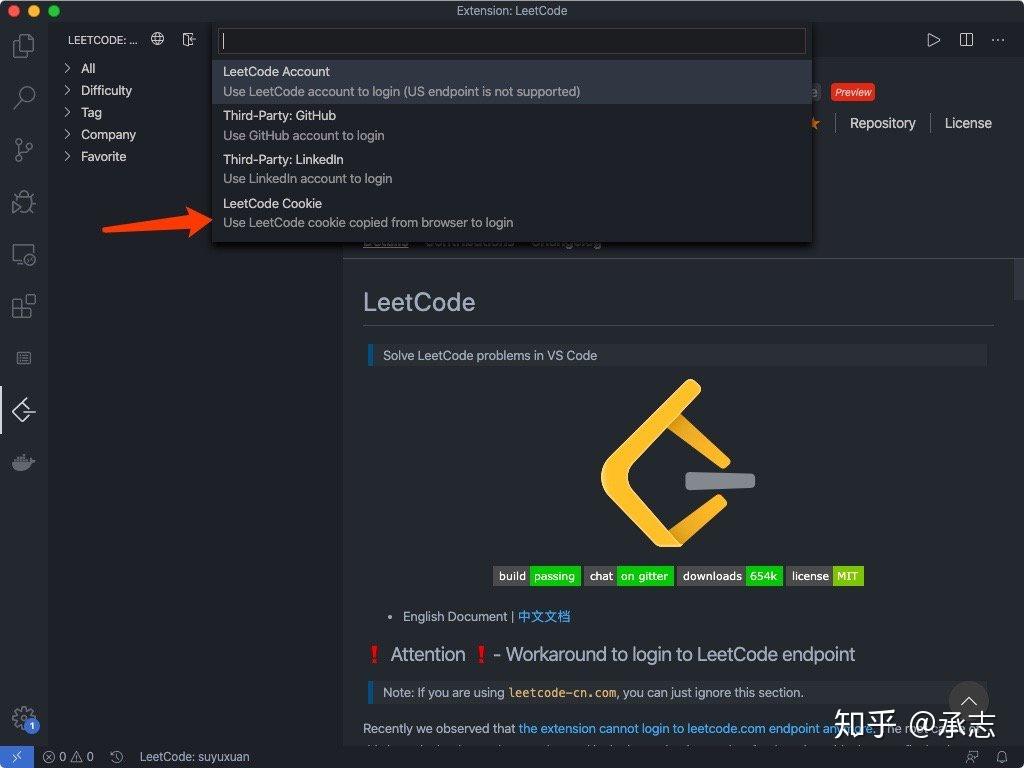Run the extension via the play icon
Screen dimensions: 1024x768
coord(933,39)
